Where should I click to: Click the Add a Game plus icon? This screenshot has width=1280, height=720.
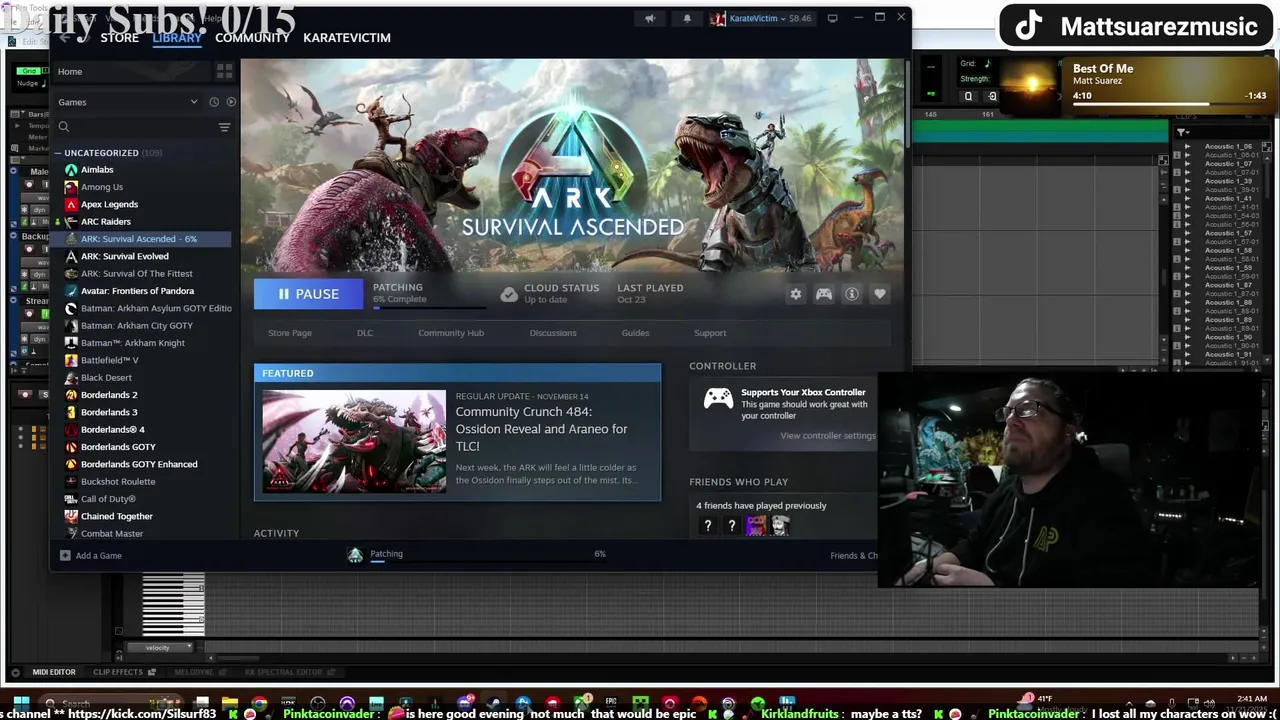coord(65,555)
